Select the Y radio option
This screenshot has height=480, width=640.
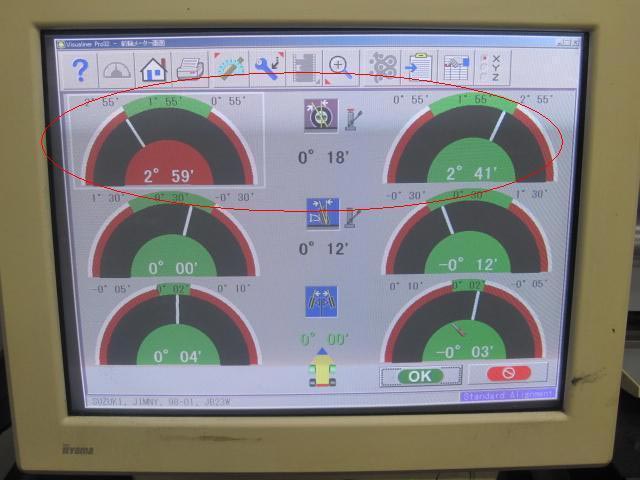(483, 68)
